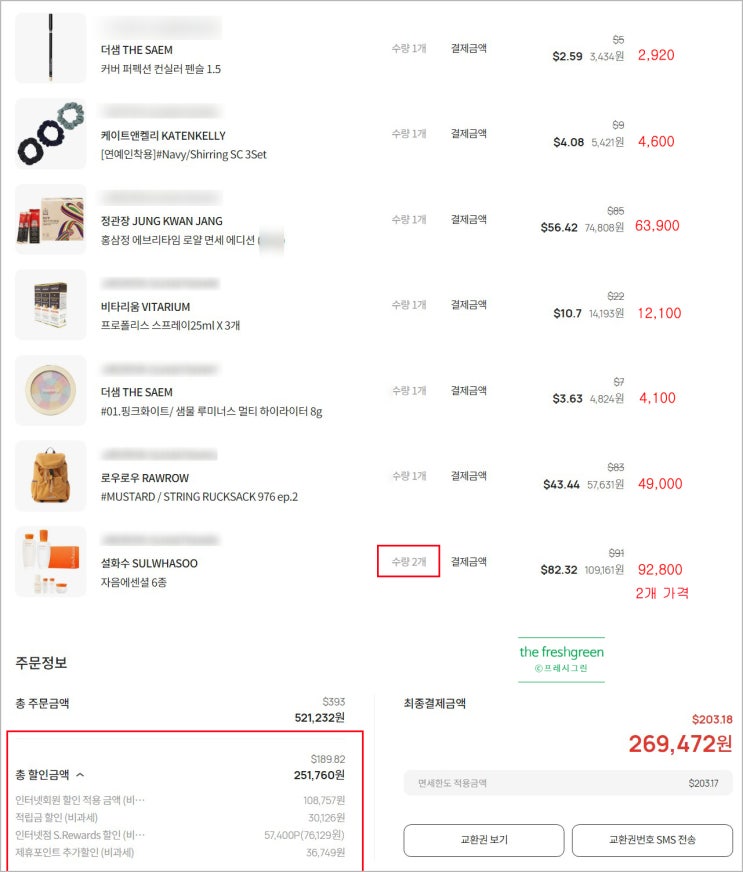
Task: Open MUSTARD STRING RUCKSACK 976 ep.2 link
Action: click(199, 497)
